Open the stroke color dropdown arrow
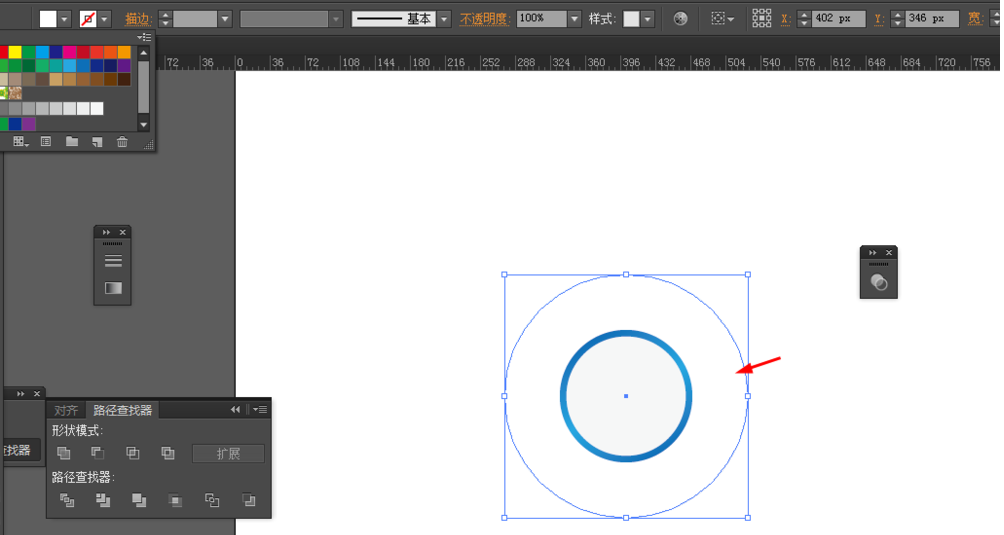This screenshot has height=535, width=1004. pyautogui.click(x=104, y=19)
